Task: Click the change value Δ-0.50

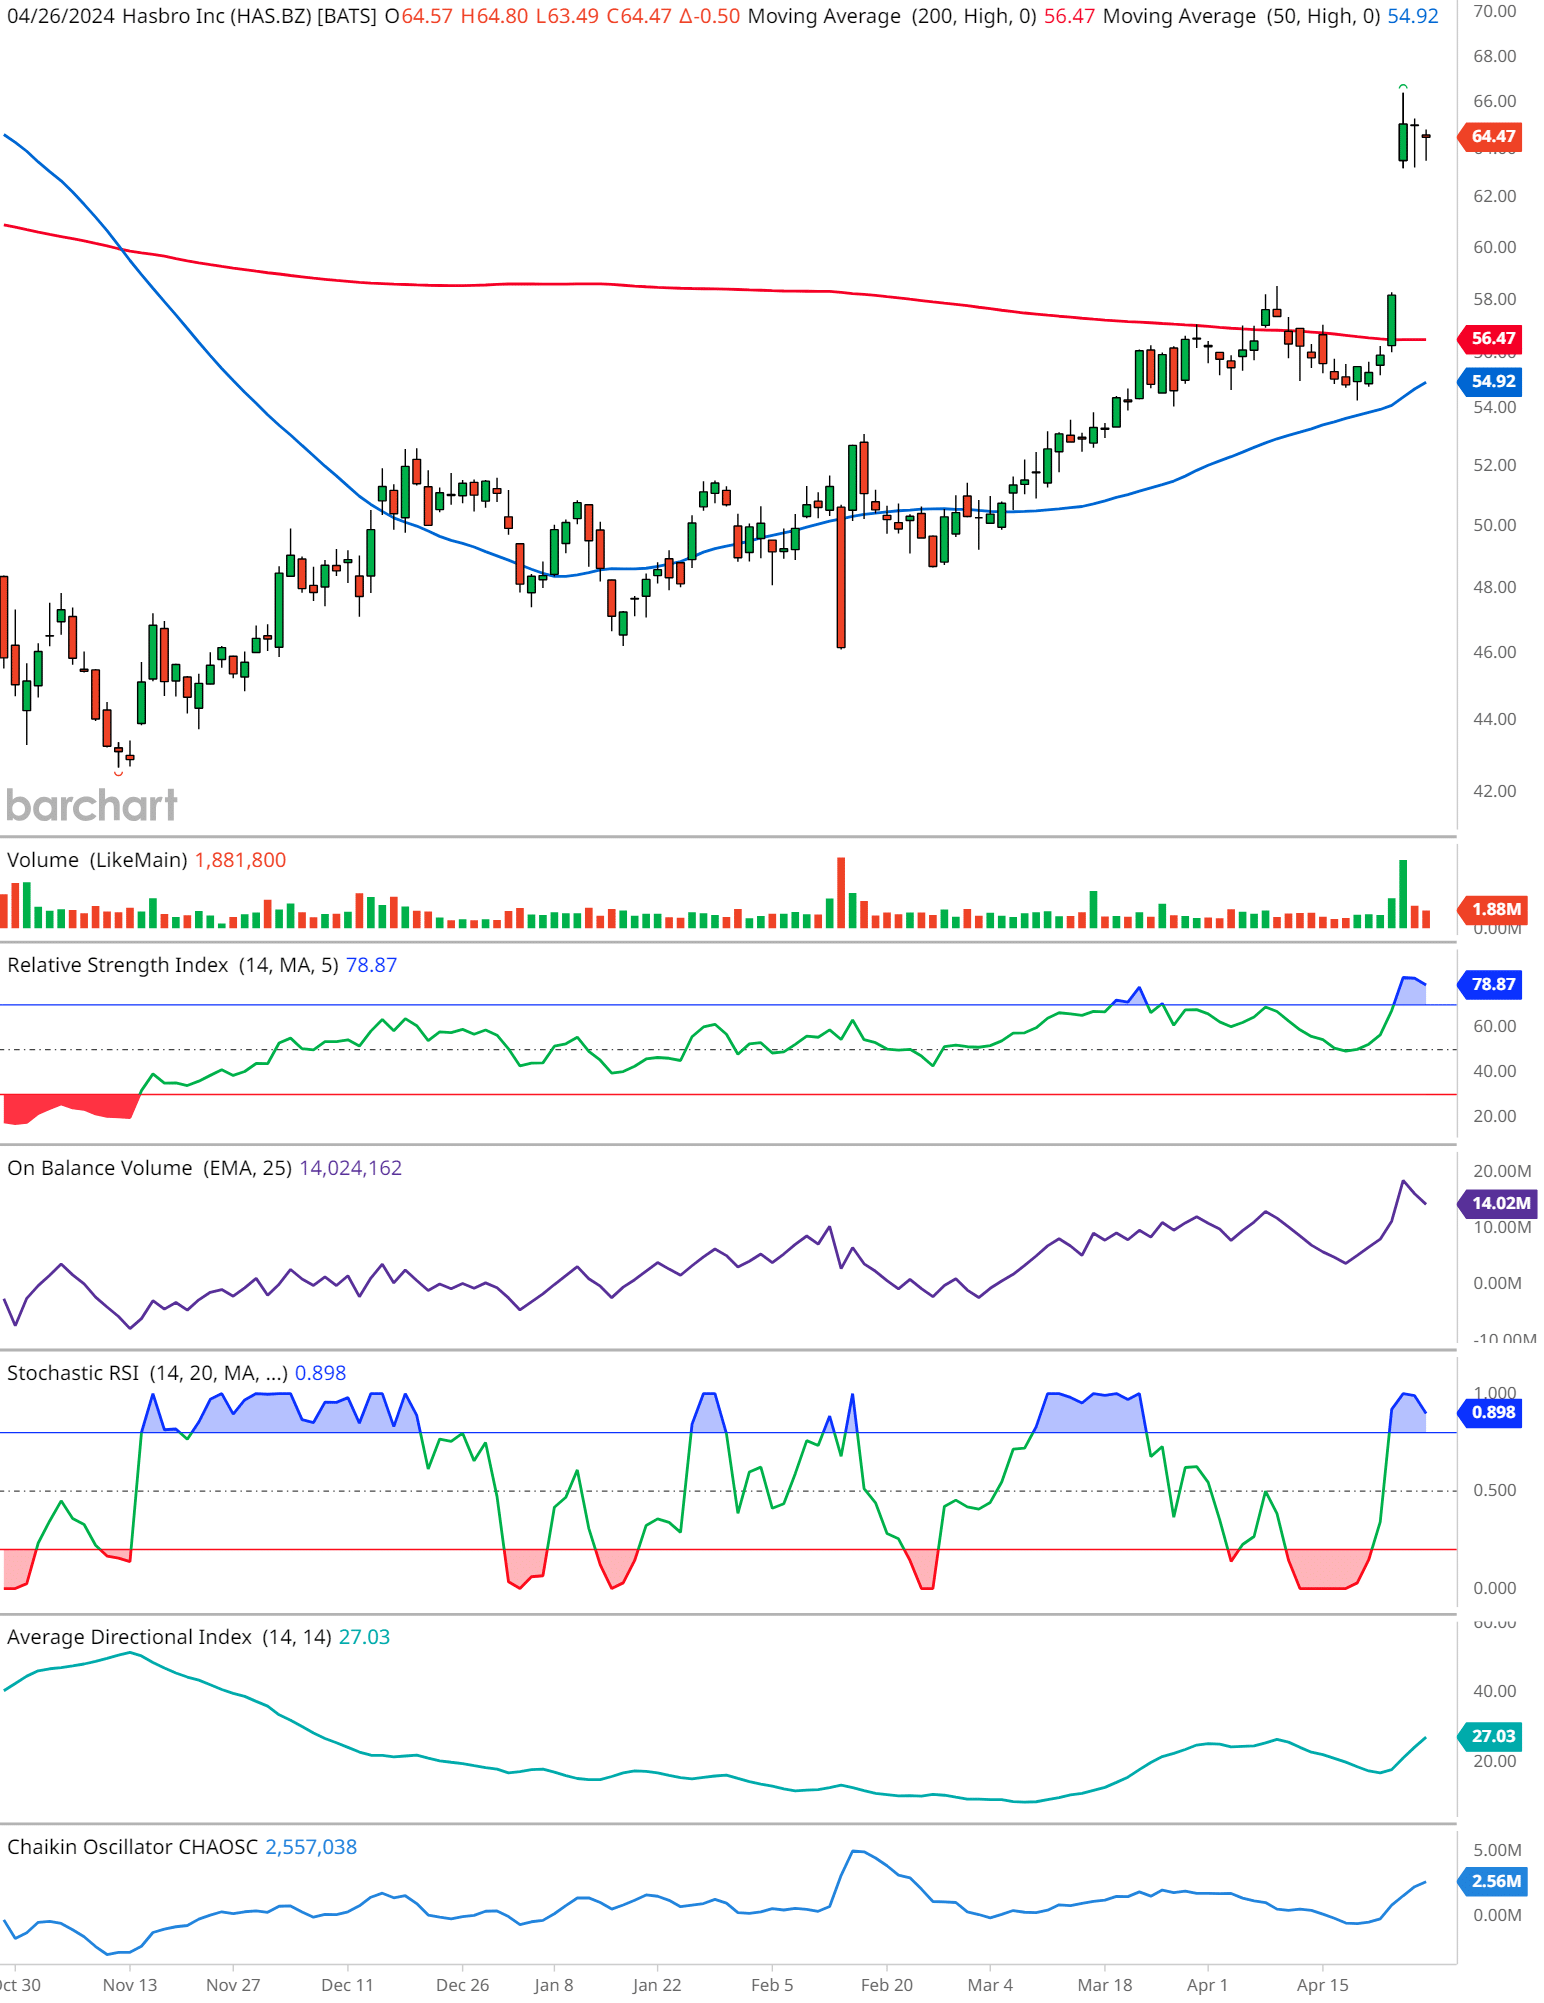Action: tap(710, 17)
